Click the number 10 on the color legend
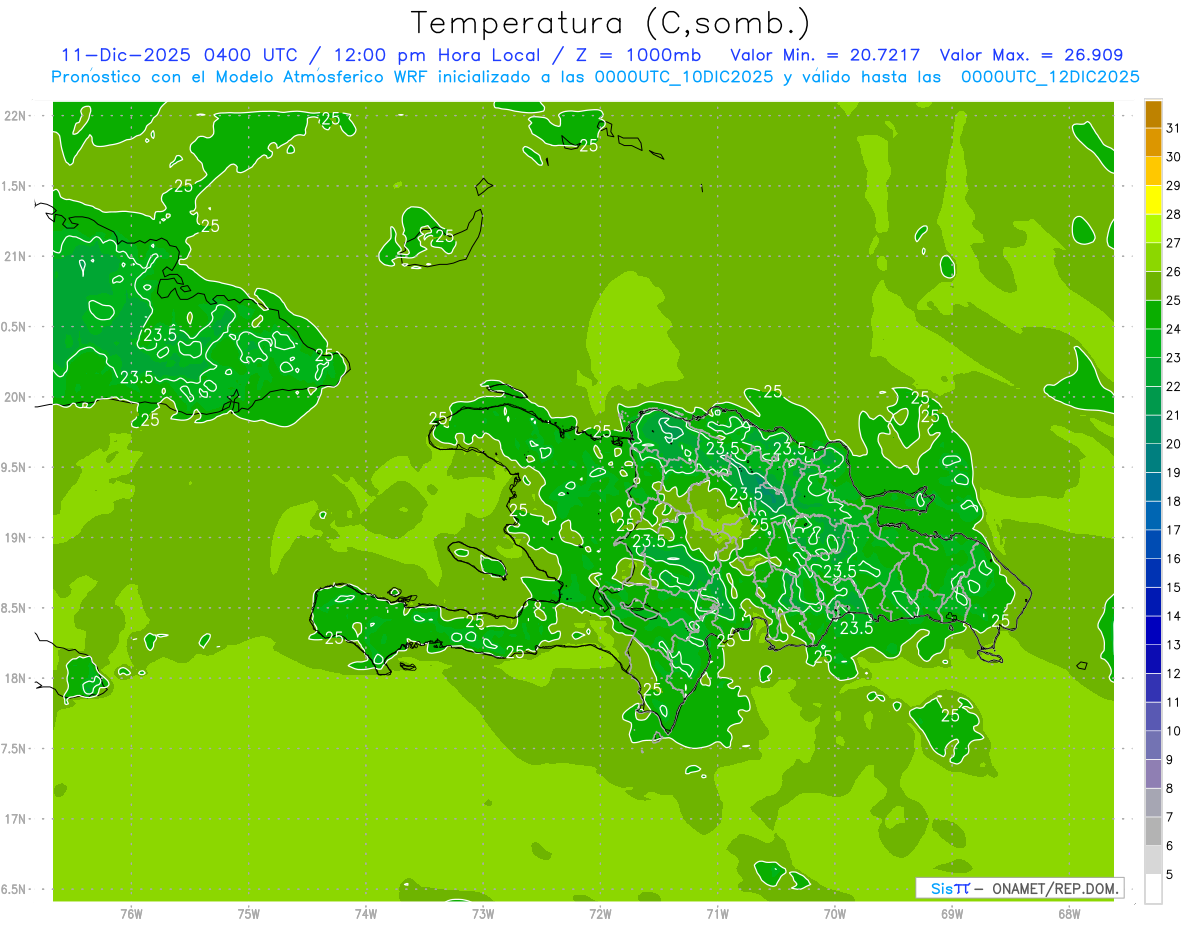This screenshot has height=927, width=1200. (x=1174, y=731)
